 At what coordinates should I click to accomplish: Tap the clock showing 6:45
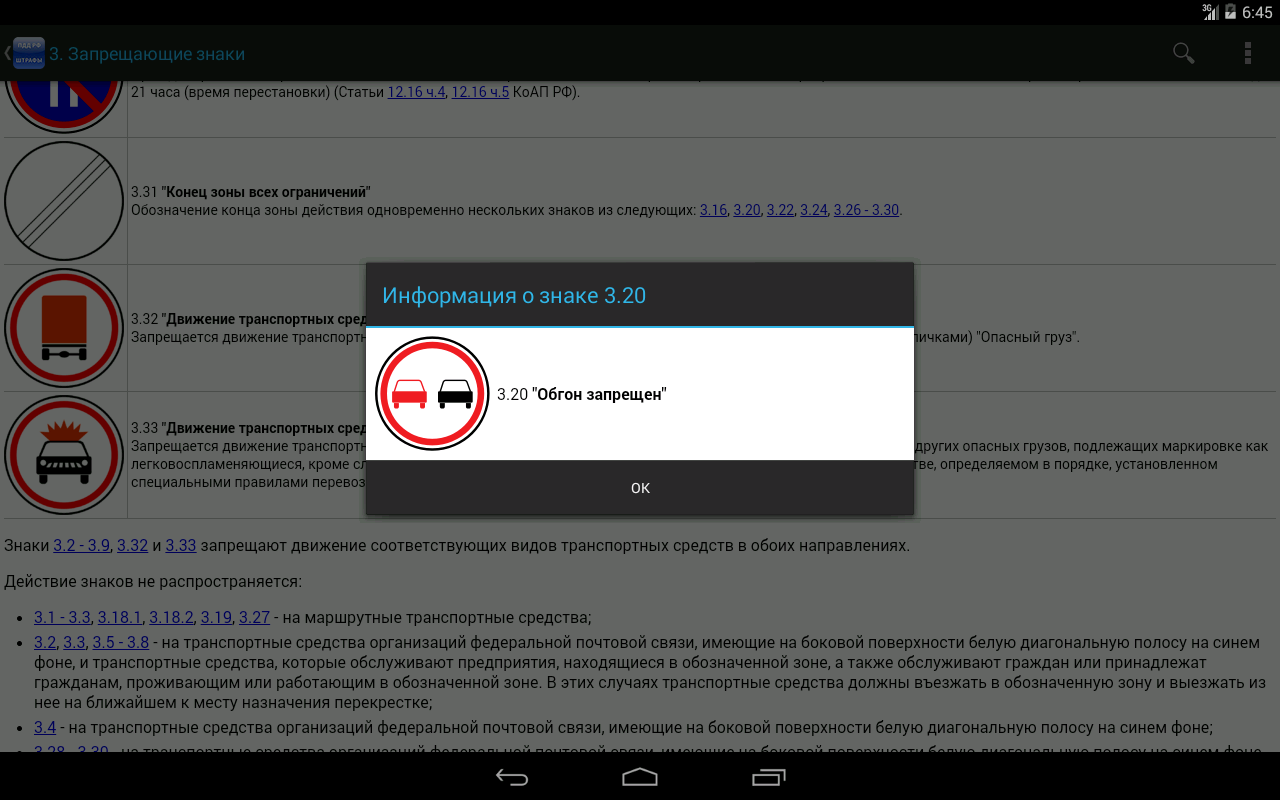point(1257,12)
